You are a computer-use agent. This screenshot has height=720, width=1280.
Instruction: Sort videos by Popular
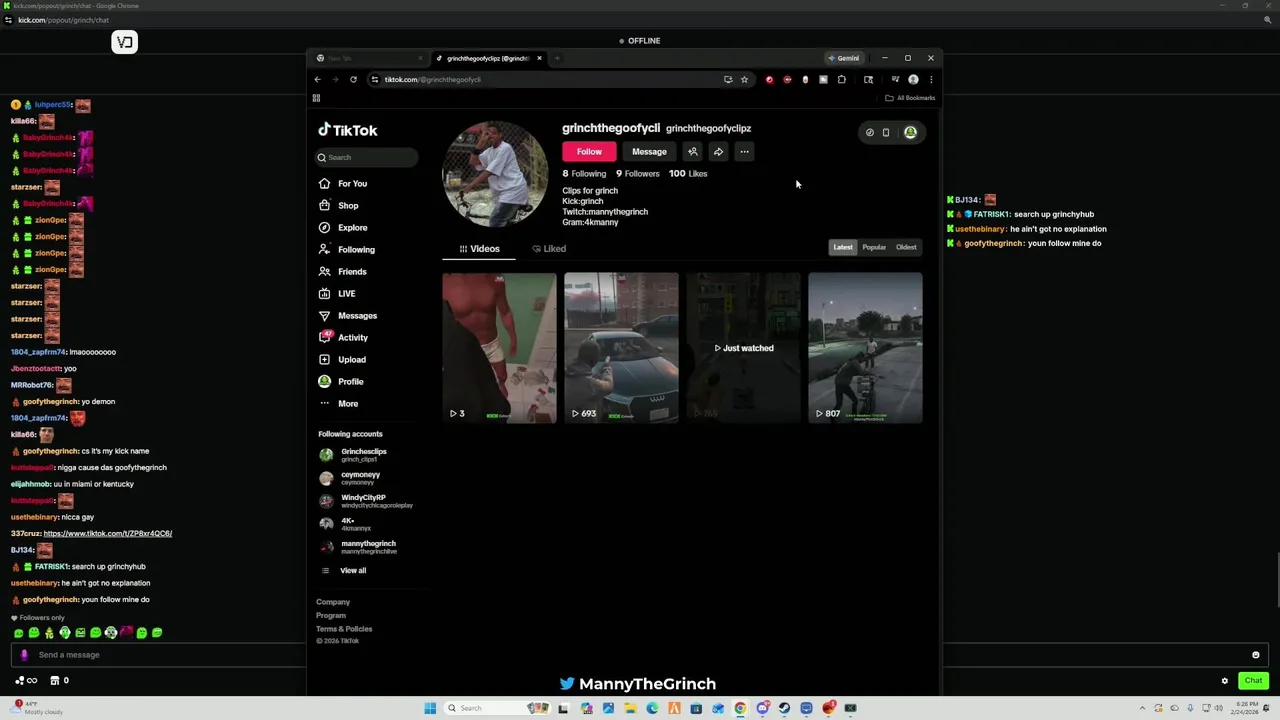point(874,247)
